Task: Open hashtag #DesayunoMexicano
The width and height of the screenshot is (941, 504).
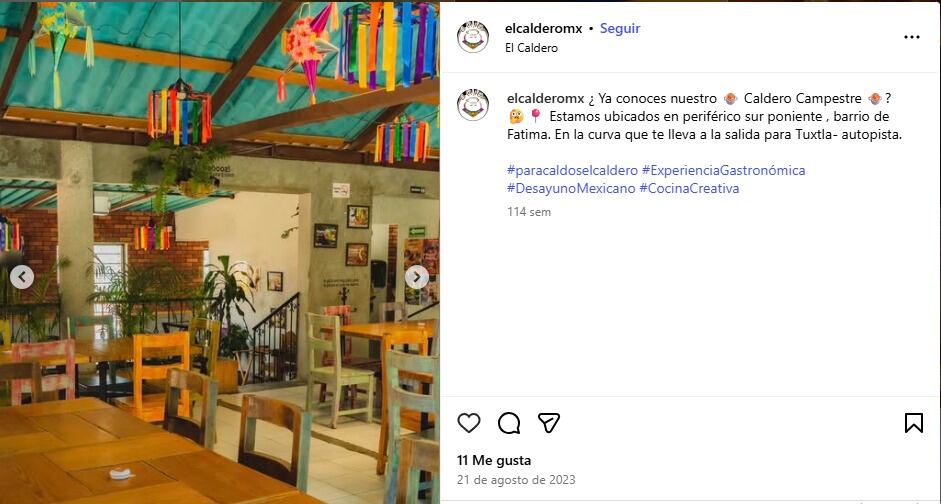Action: 571,188
